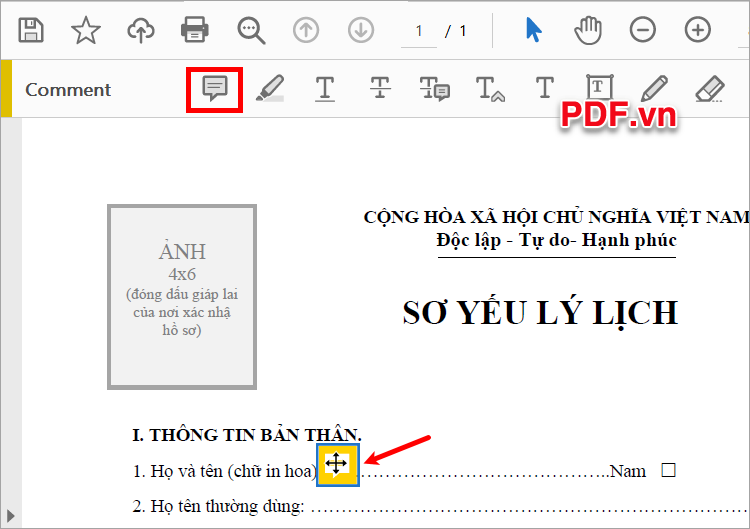Select the Underline text tool
750x529 pixels.
(325, 89)
